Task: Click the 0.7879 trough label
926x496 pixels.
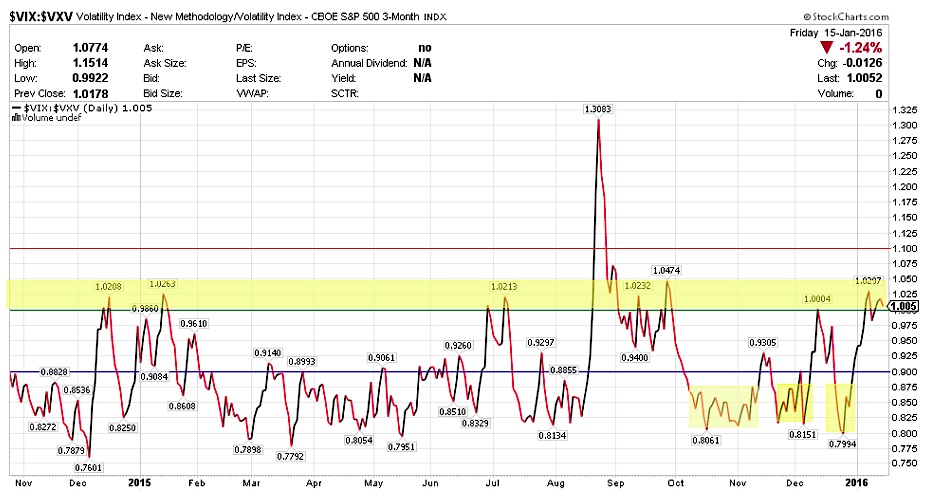Action: 71,451
